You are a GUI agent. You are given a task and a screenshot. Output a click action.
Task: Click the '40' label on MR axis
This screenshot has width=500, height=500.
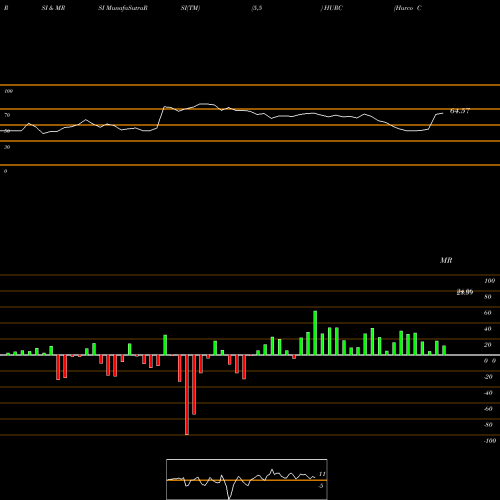[488, 329]
